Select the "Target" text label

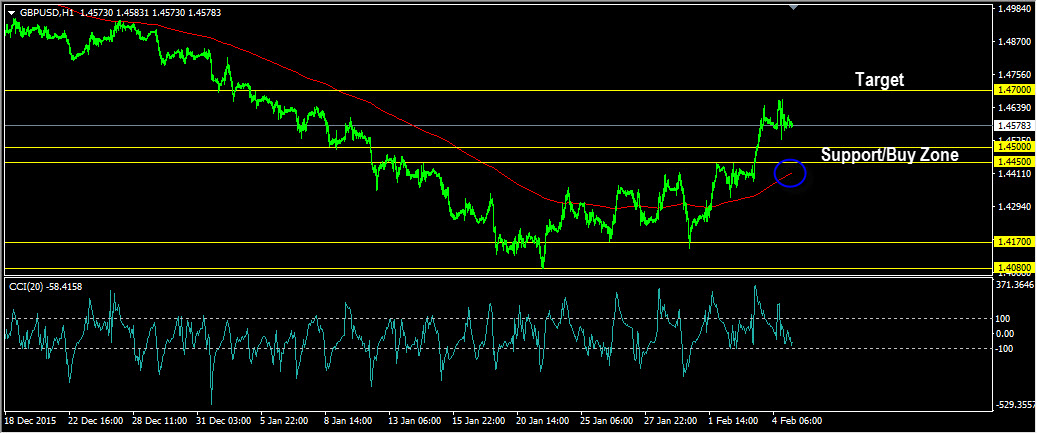[x=880, y=80]
